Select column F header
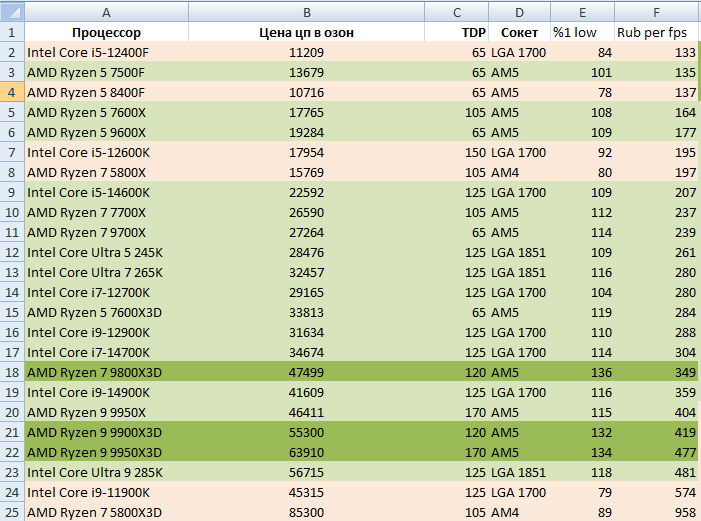 (657, 11)
